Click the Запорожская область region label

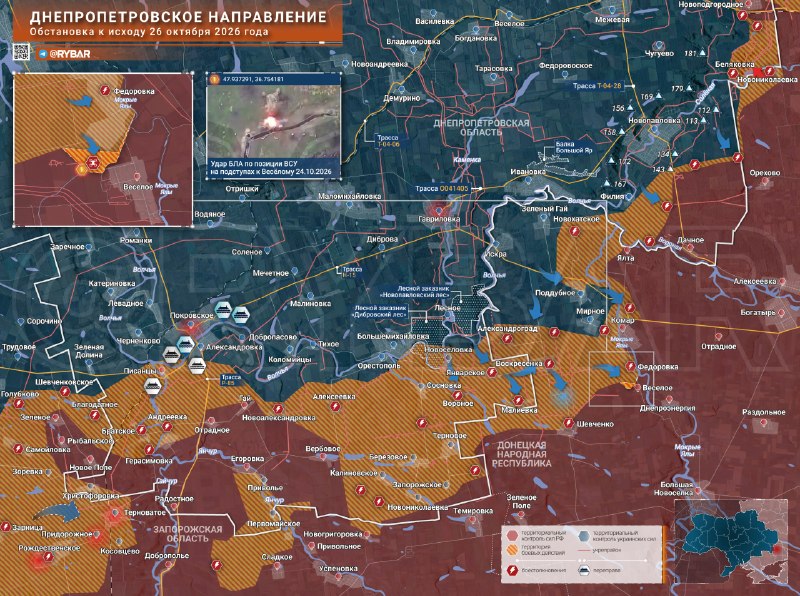tap(188, 534)
